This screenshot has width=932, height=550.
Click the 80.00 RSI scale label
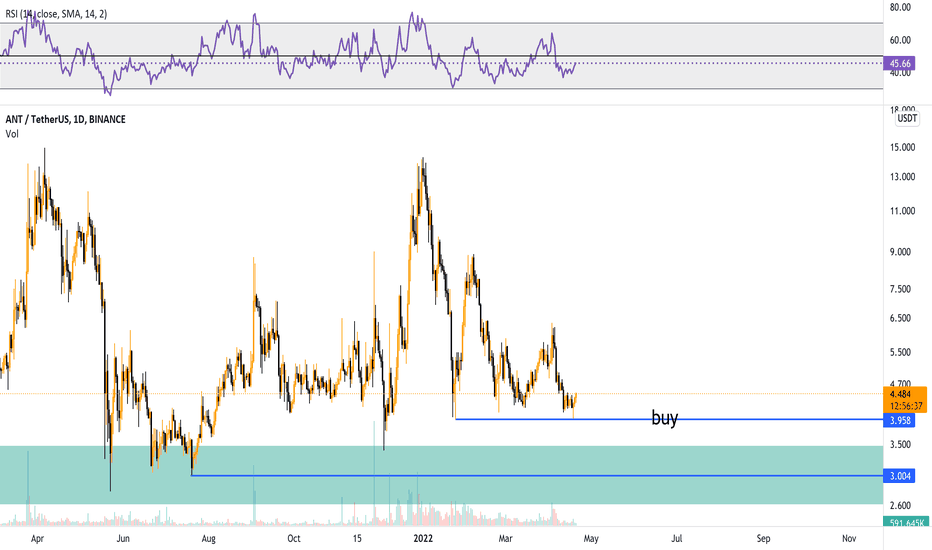pyautogui.click(x=900, y=8)
